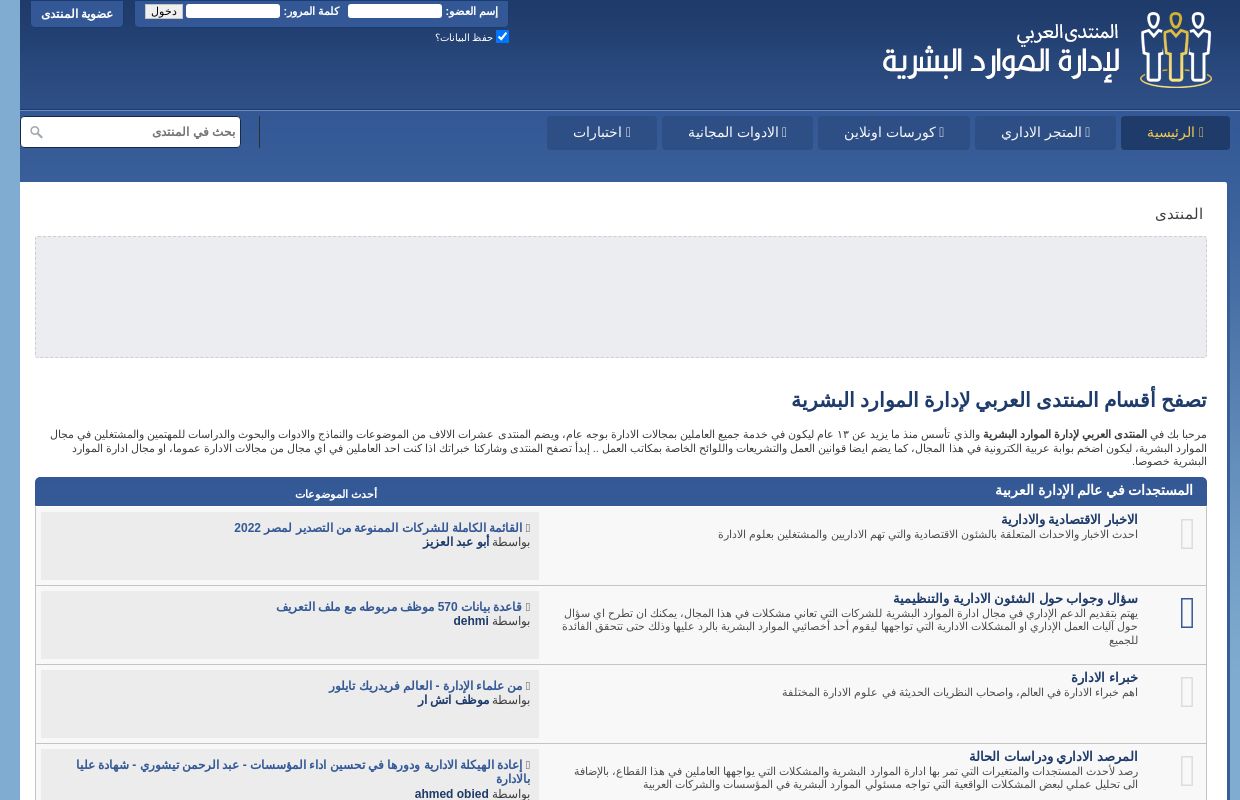The image size is (1240, 800).
Task: Click the الاخبار الاقتصادية والادارية section icon
Action: [1187, 534]
